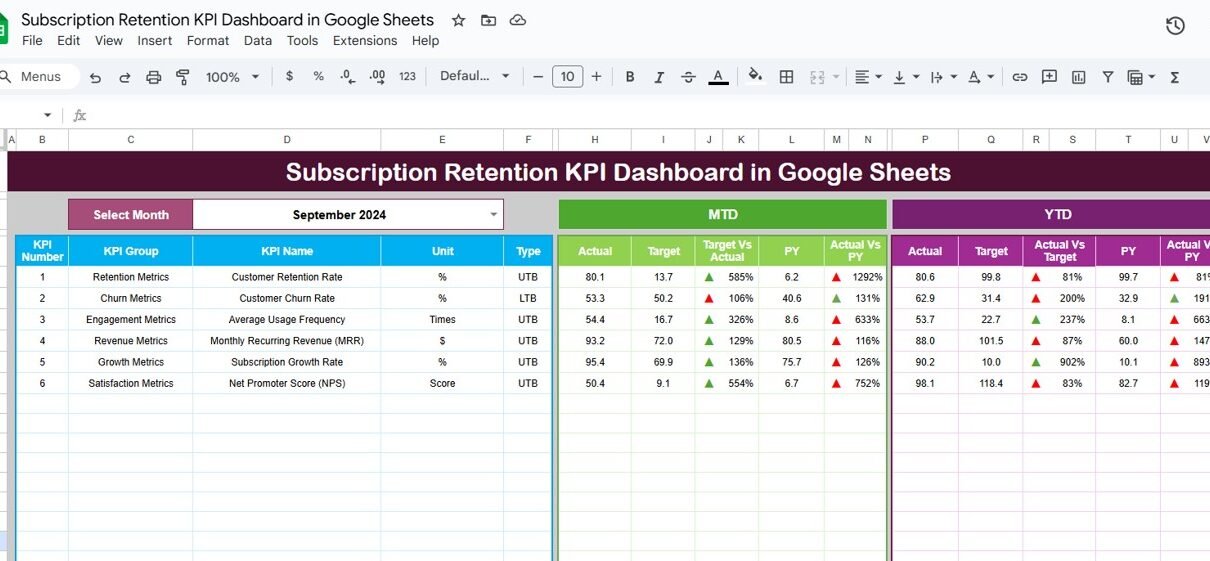
Task: Click the Insert link icon
Action: (1020, 77)
